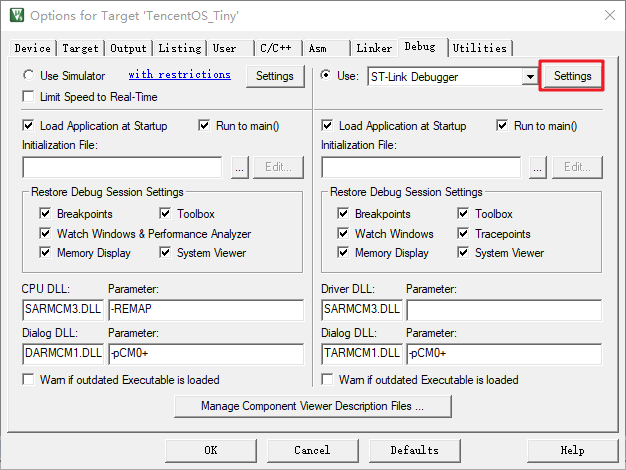This screenshot has height=470, width=626.
Task: Click the Keil icon in title bar
Action: [x=15, y=16]
